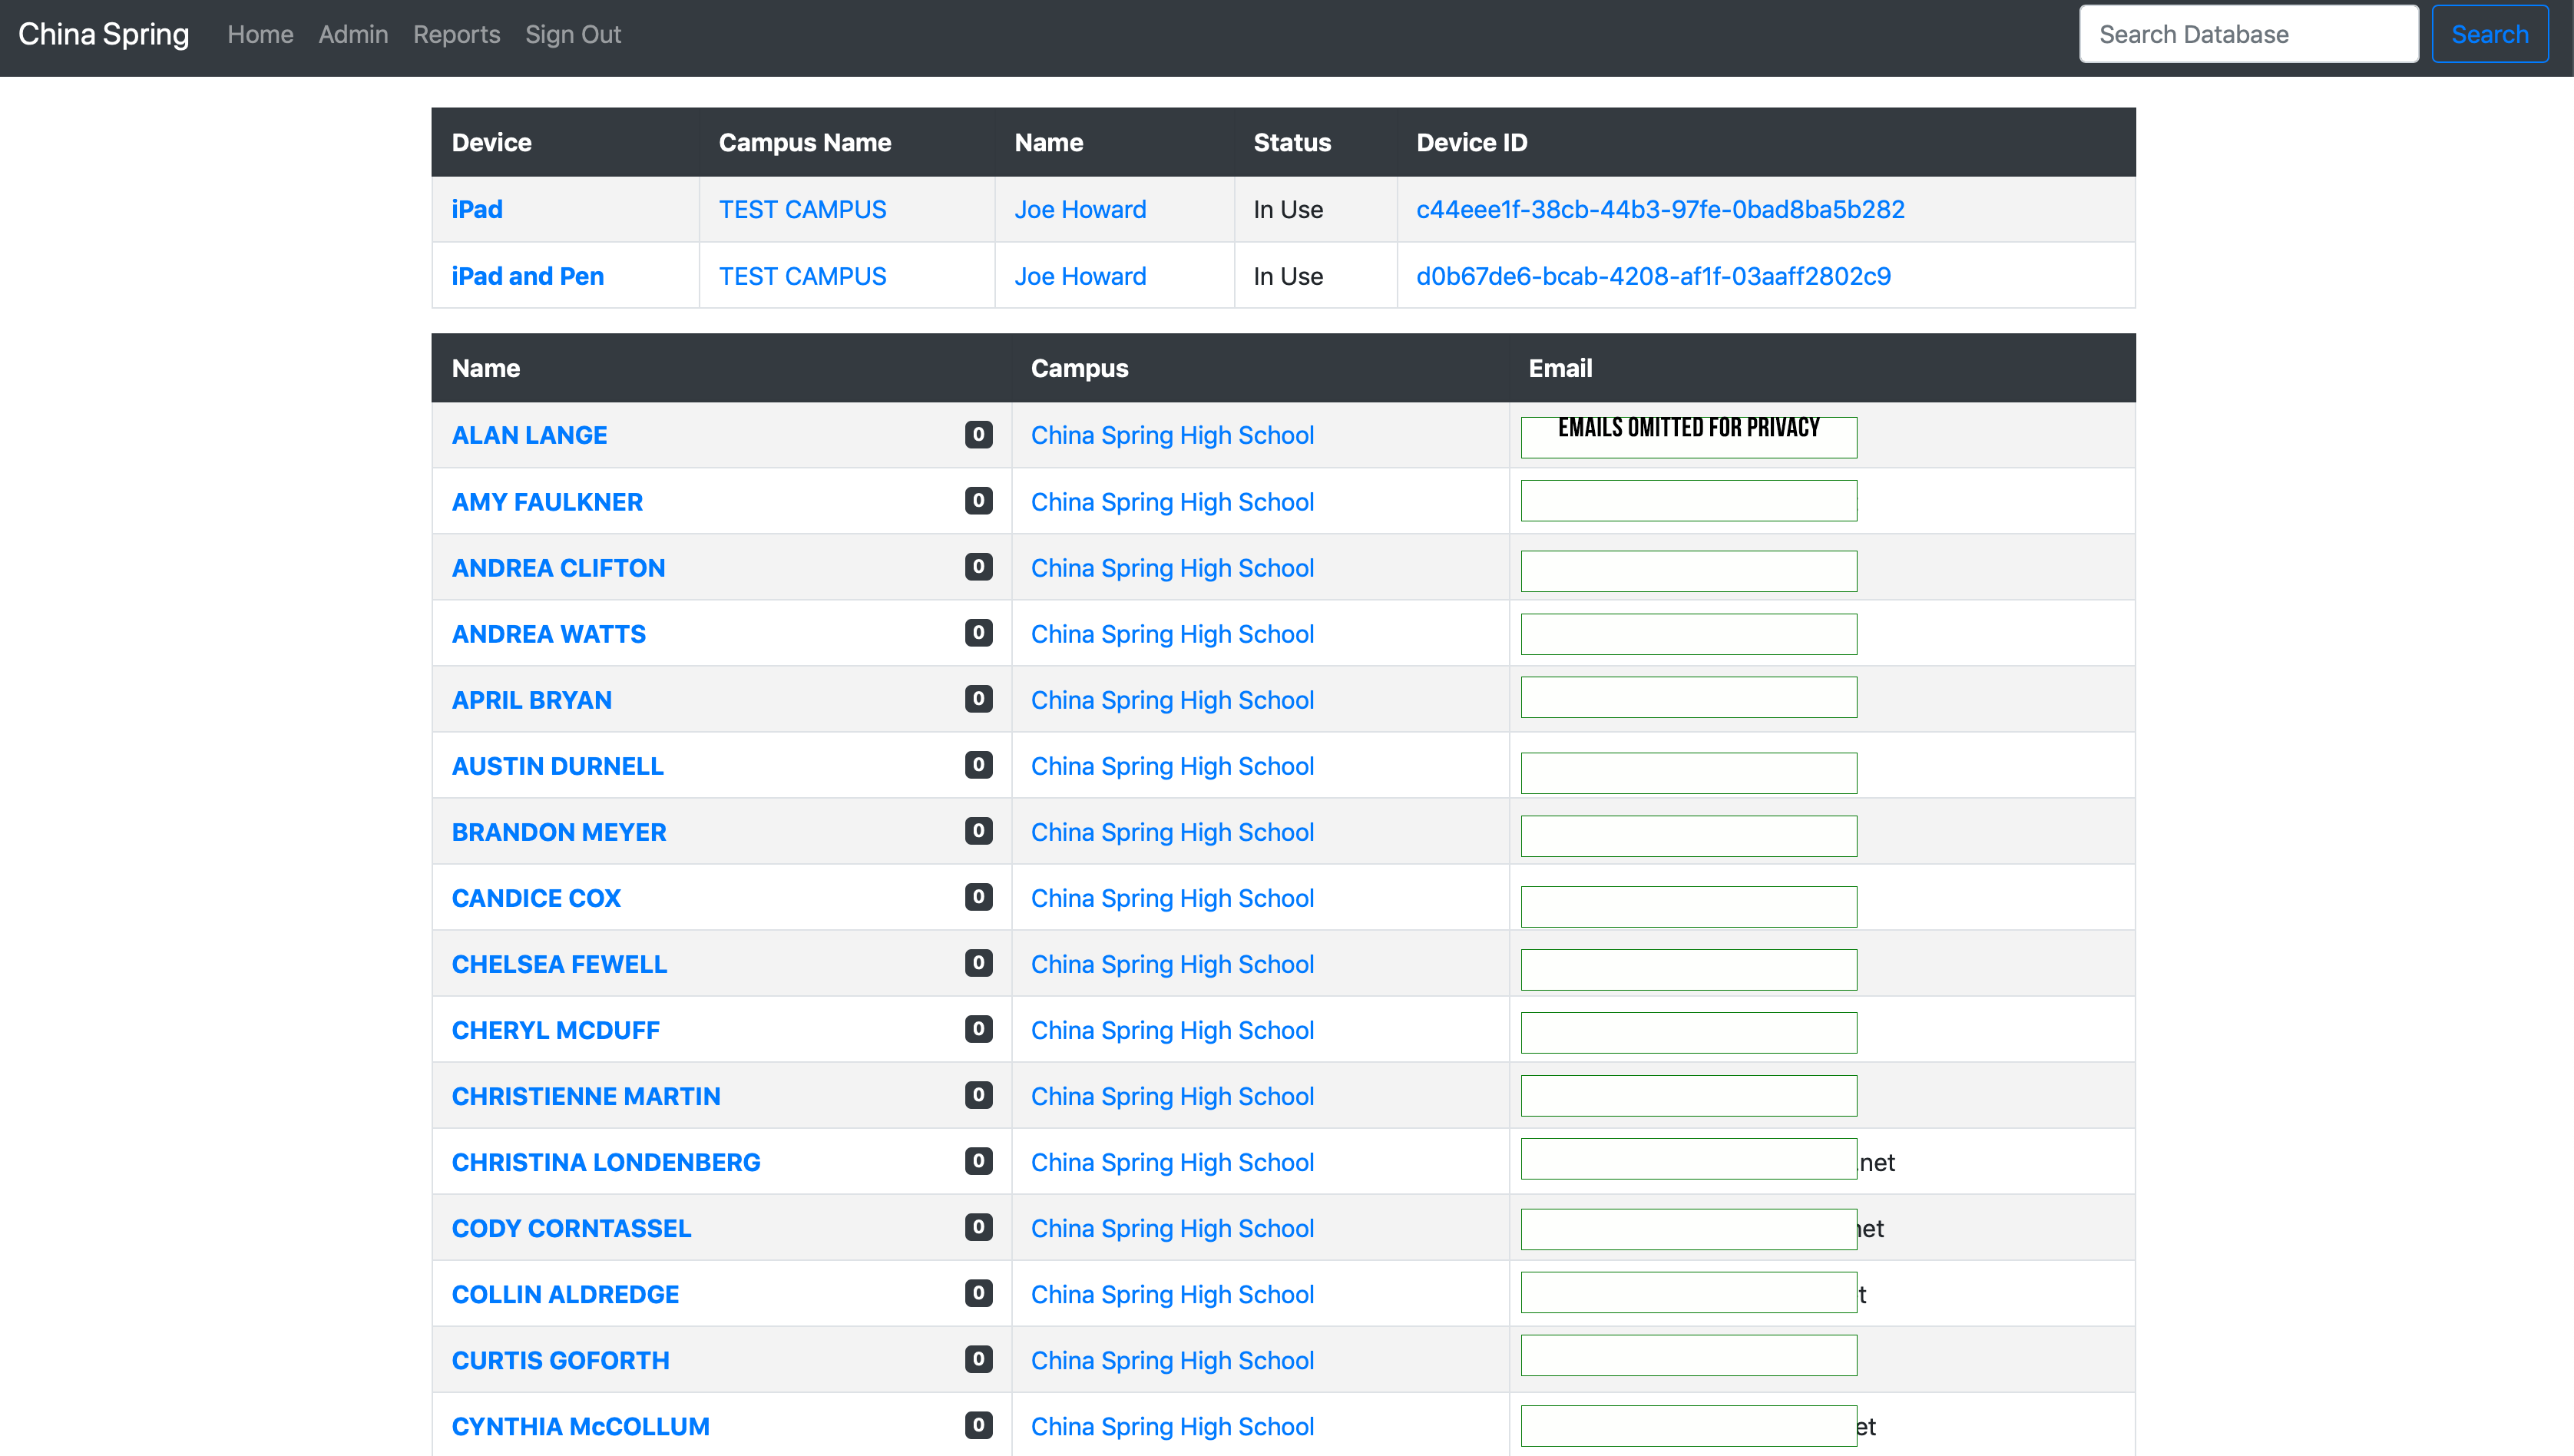Open China Spring High School from ANDREA CLIFTON's row
Image resolution: width=2574 pixels, height=1456 pixels.
(x=1172, y=568)
